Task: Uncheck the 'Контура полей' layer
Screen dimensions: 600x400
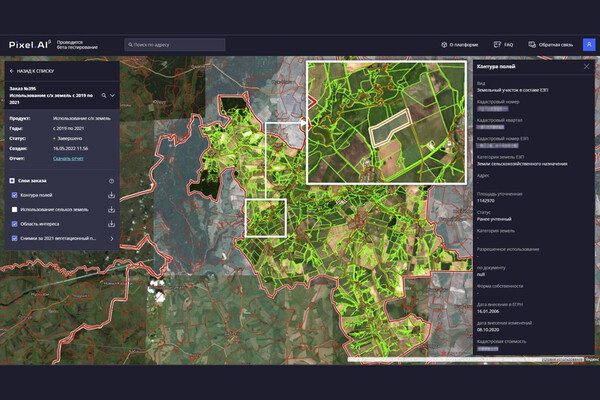Action: pyautogui.click(x=15, y=195)
